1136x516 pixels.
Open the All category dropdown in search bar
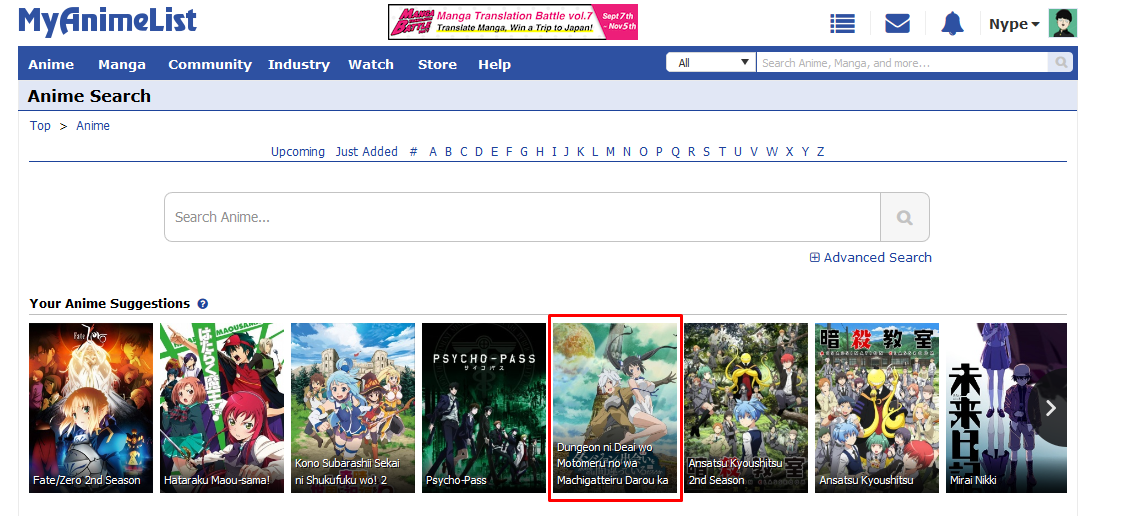(711, 63)
